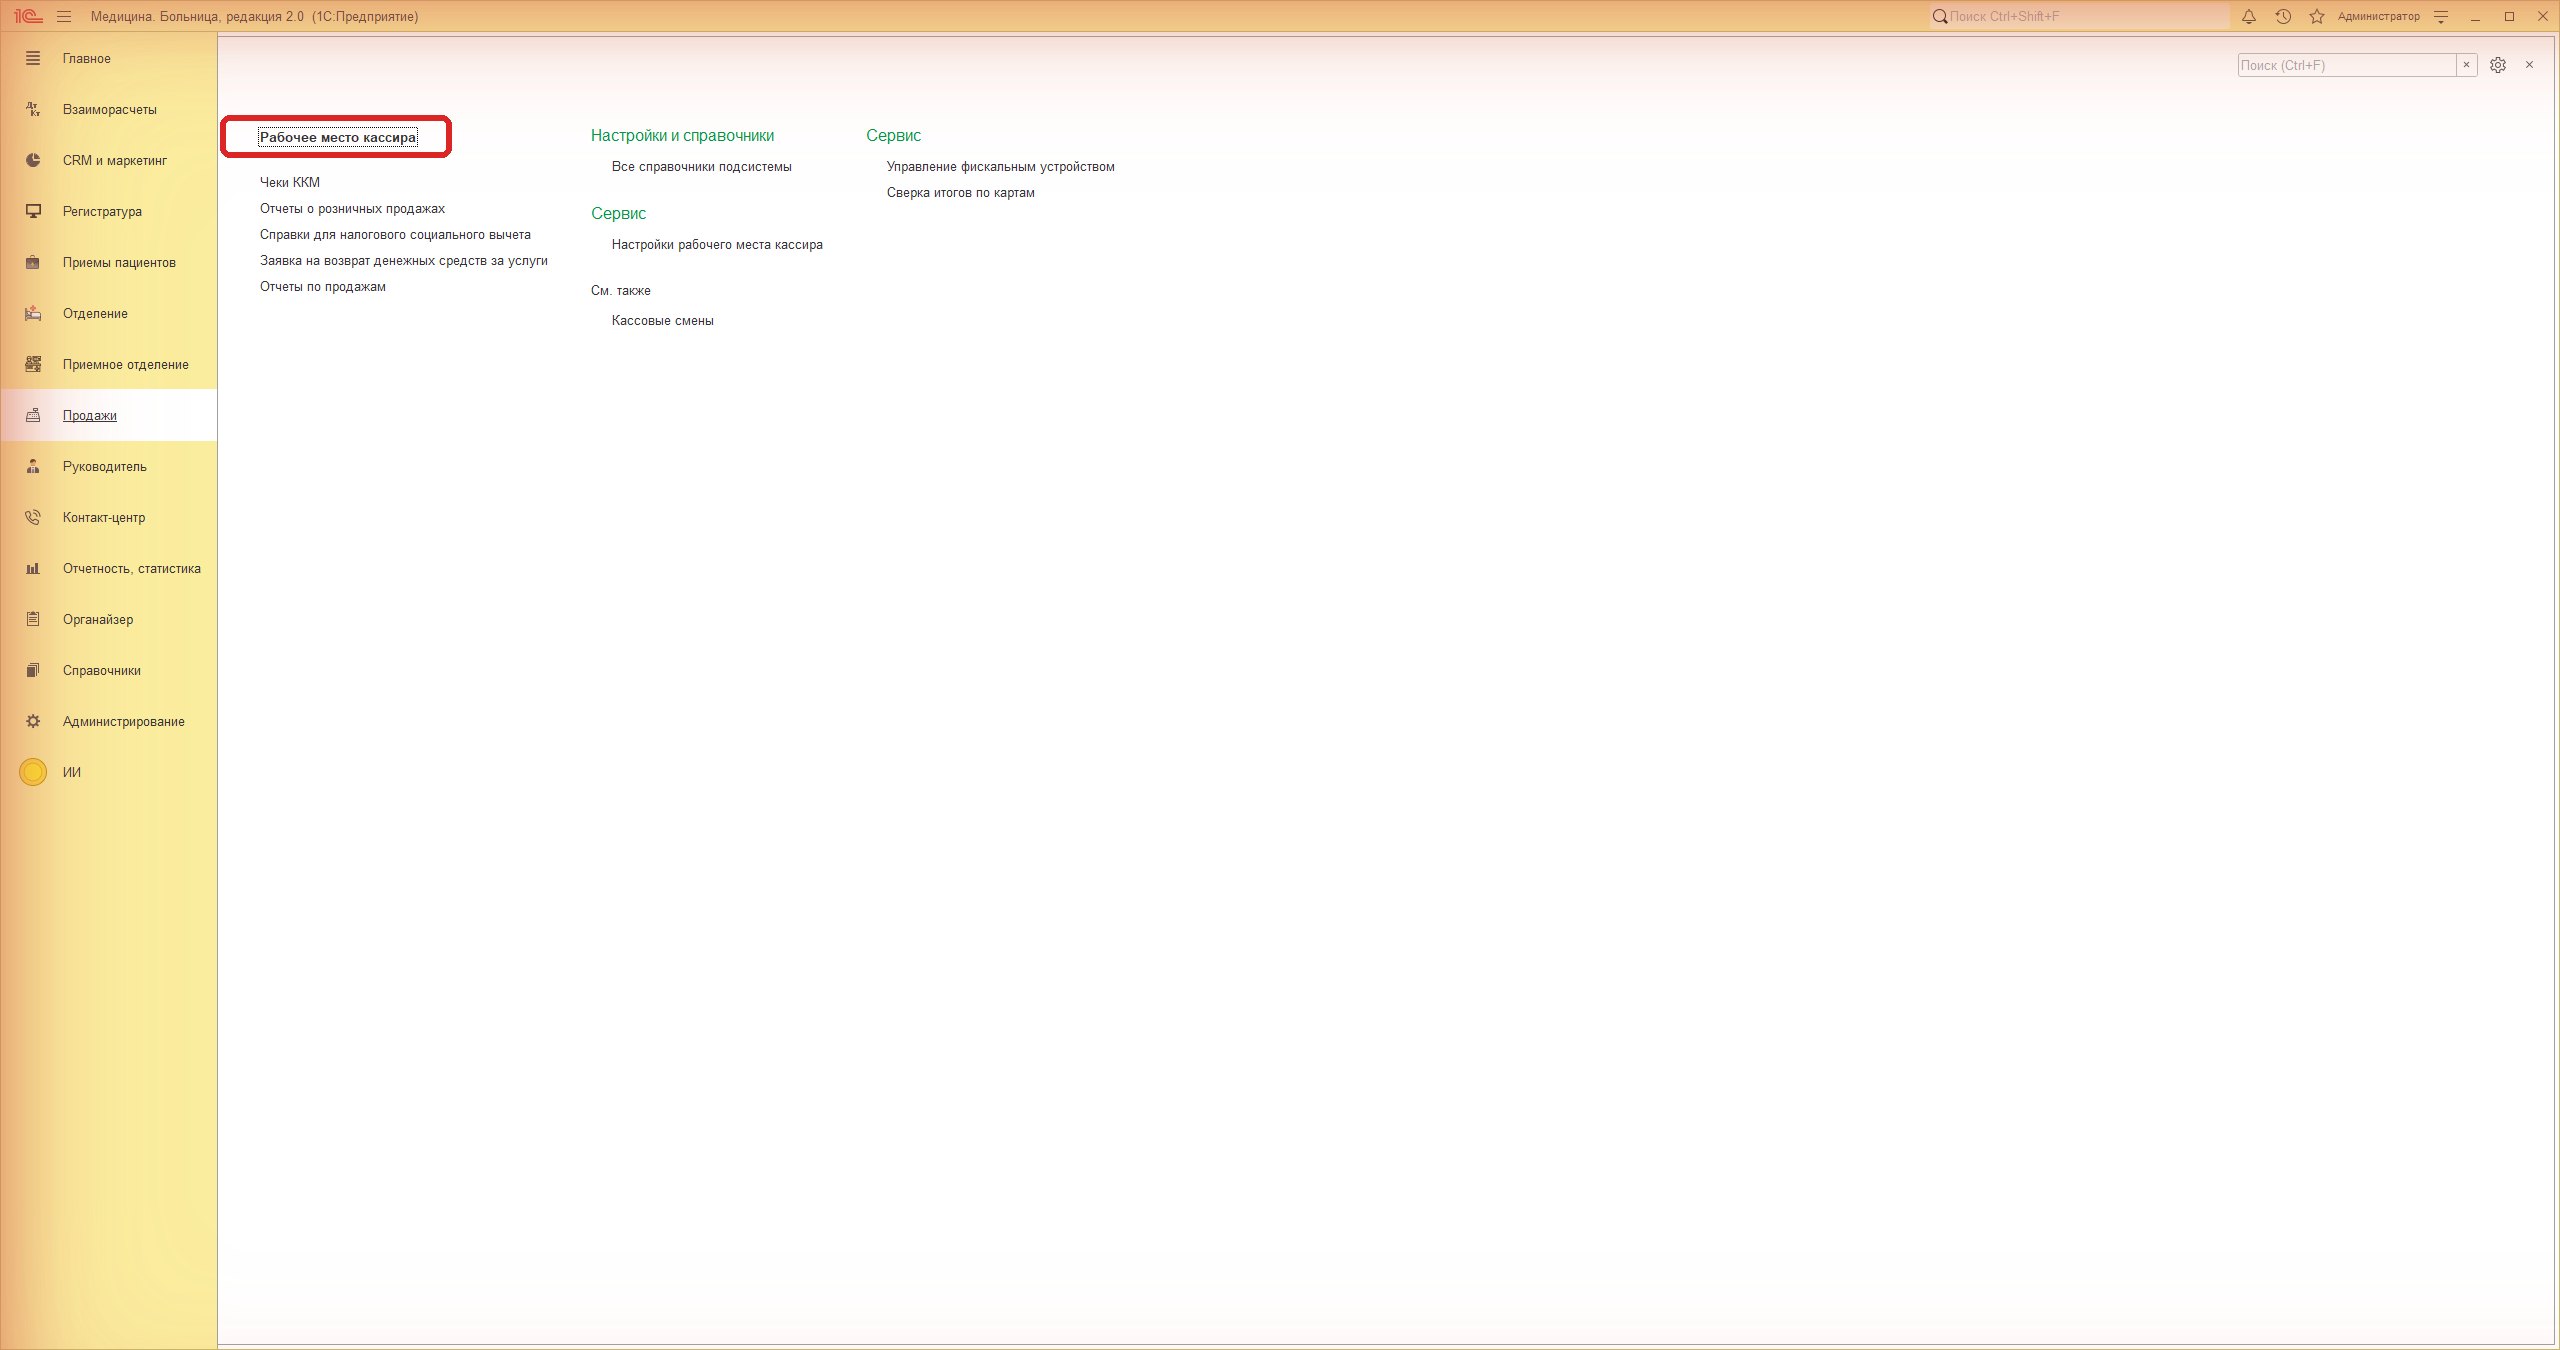Open the Главное section
The height and width of the screenshot is (1350, 2560).
pos(108,58)
